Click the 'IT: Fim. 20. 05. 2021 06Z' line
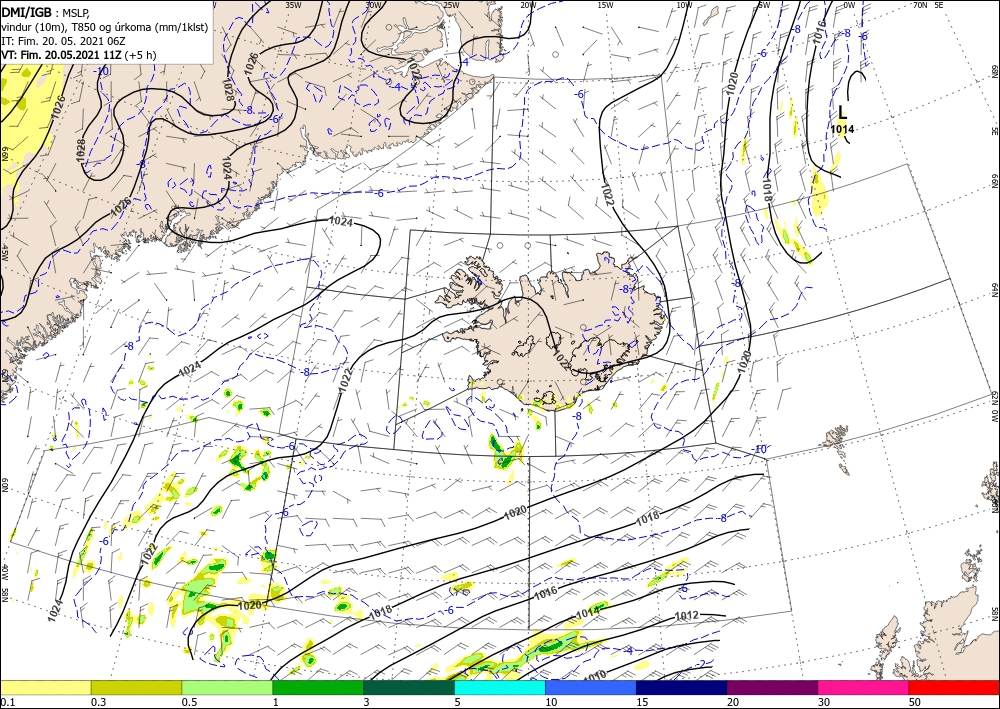This screenshot has width=1000, height=709. [x=63, y=41]
